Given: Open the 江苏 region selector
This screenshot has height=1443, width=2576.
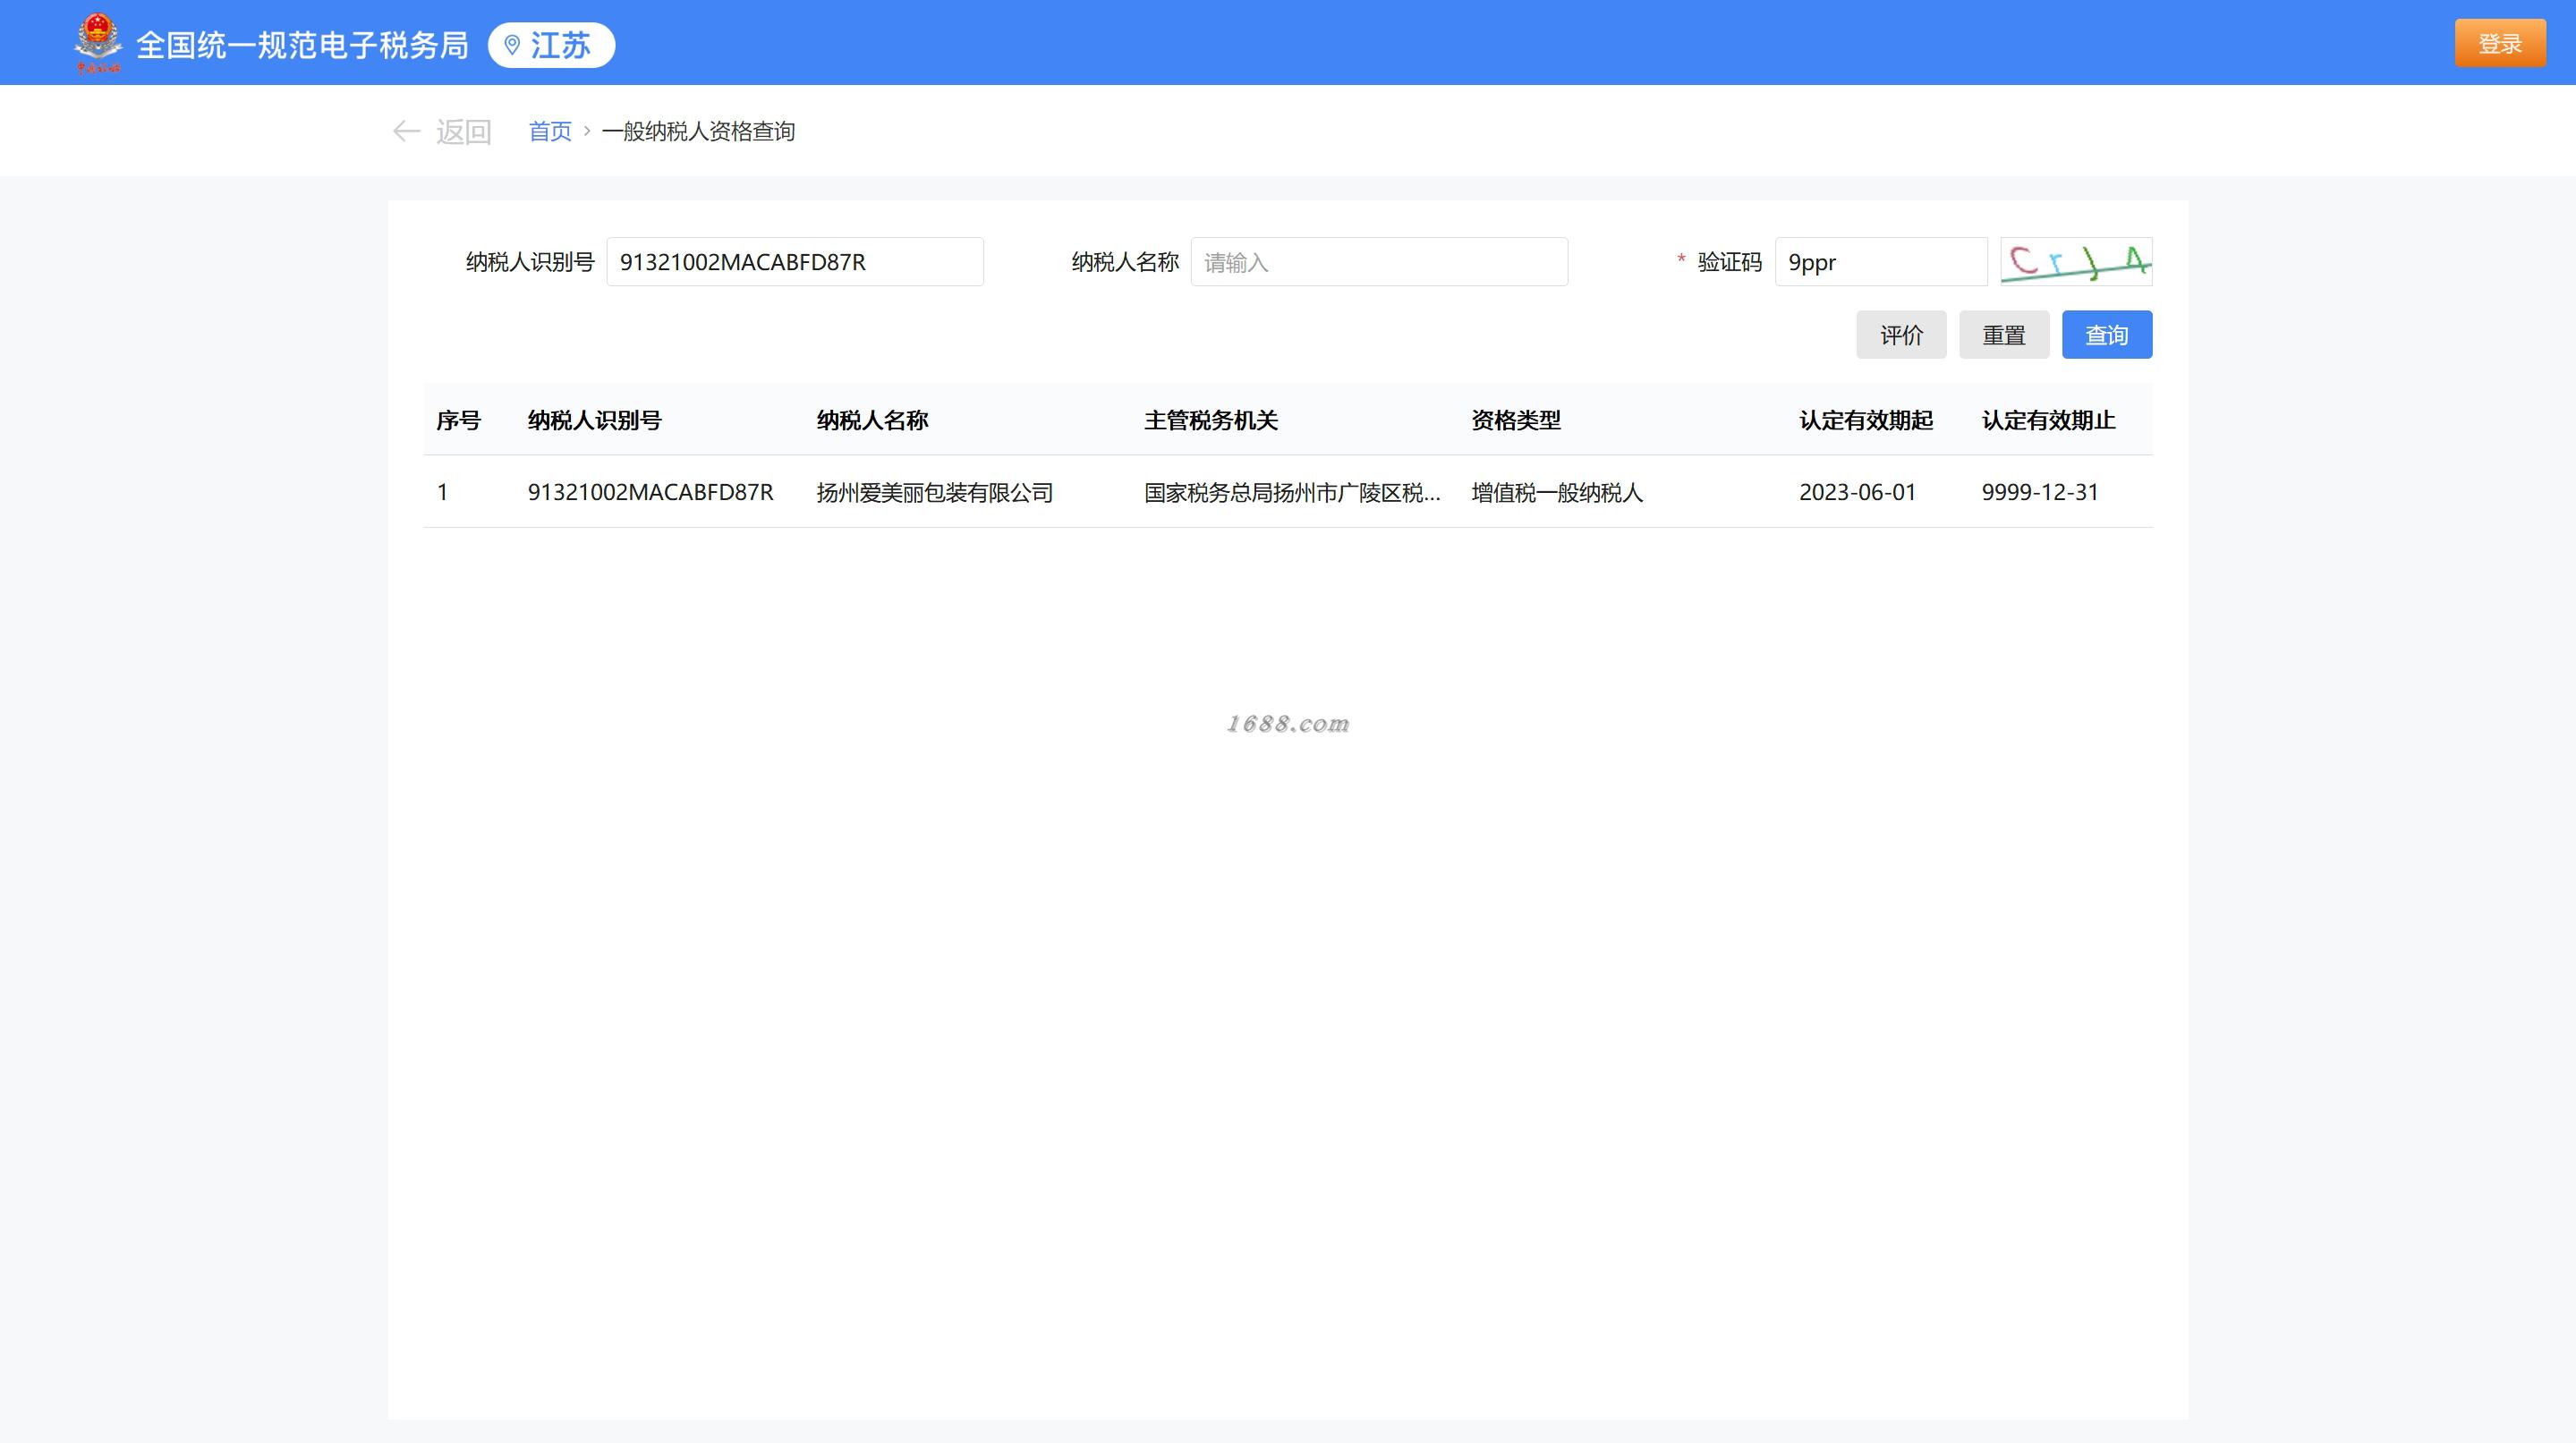Looking at the screenshot, I should (559, 45).
